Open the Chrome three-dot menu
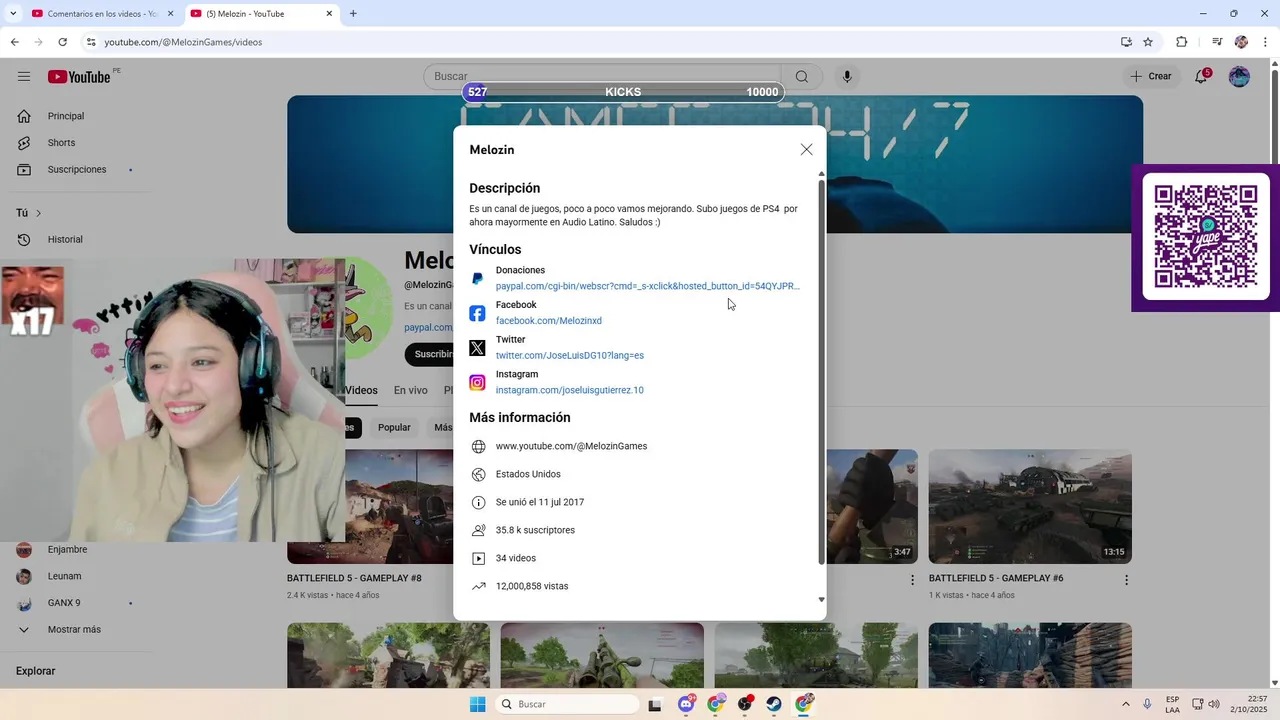 1266,42
